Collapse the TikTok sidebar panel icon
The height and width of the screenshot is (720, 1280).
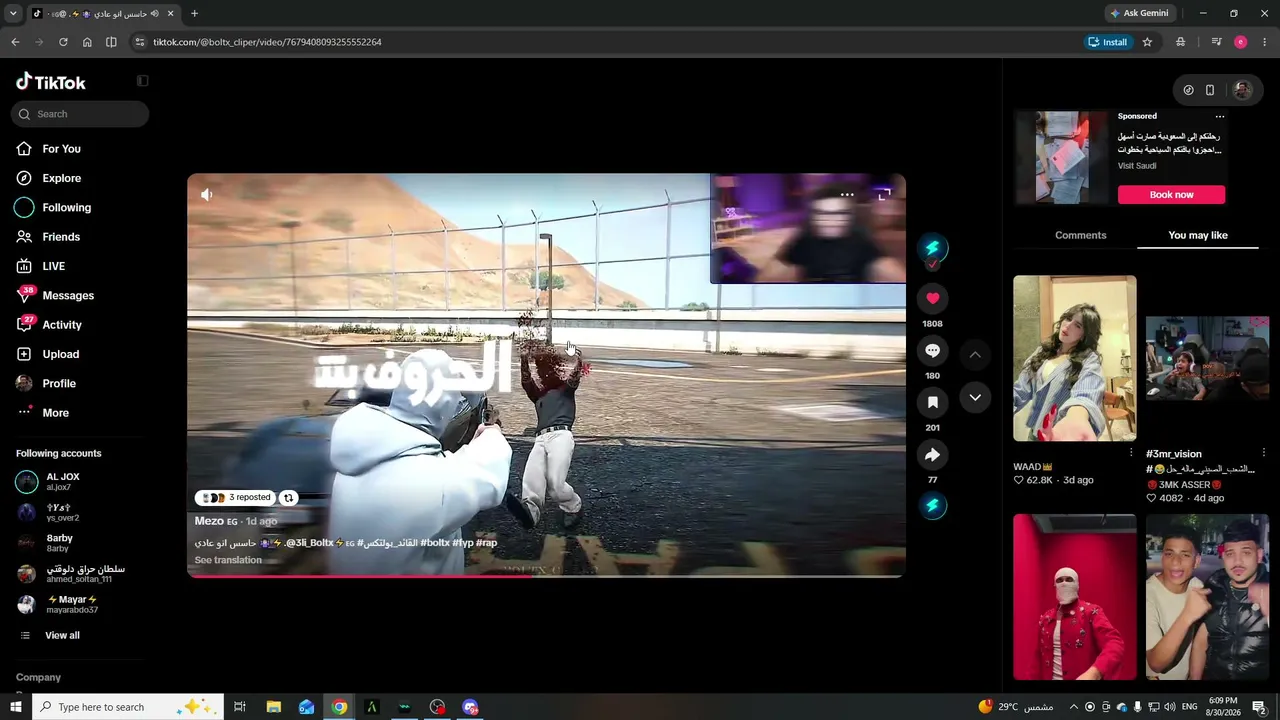coord(142,81)
